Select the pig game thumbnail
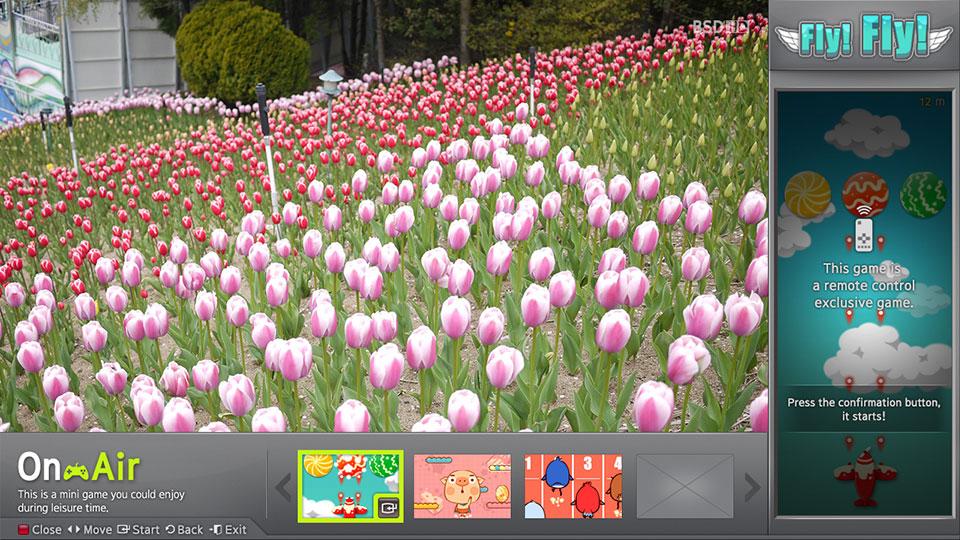 coord(462,486)
